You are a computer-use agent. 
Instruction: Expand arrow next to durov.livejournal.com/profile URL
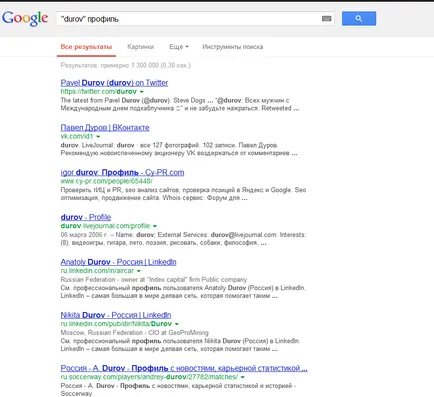155,226
